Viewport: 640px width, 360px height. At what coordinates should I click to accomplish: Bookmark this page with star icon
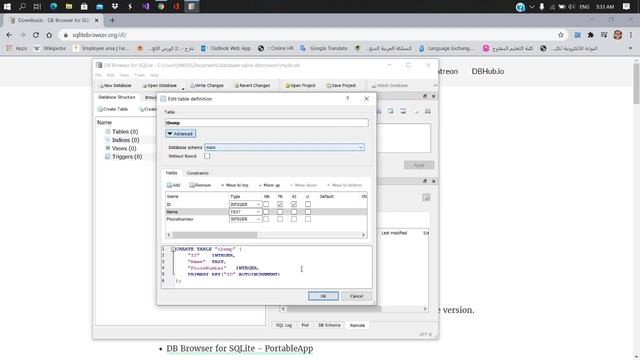click(561, 35)
